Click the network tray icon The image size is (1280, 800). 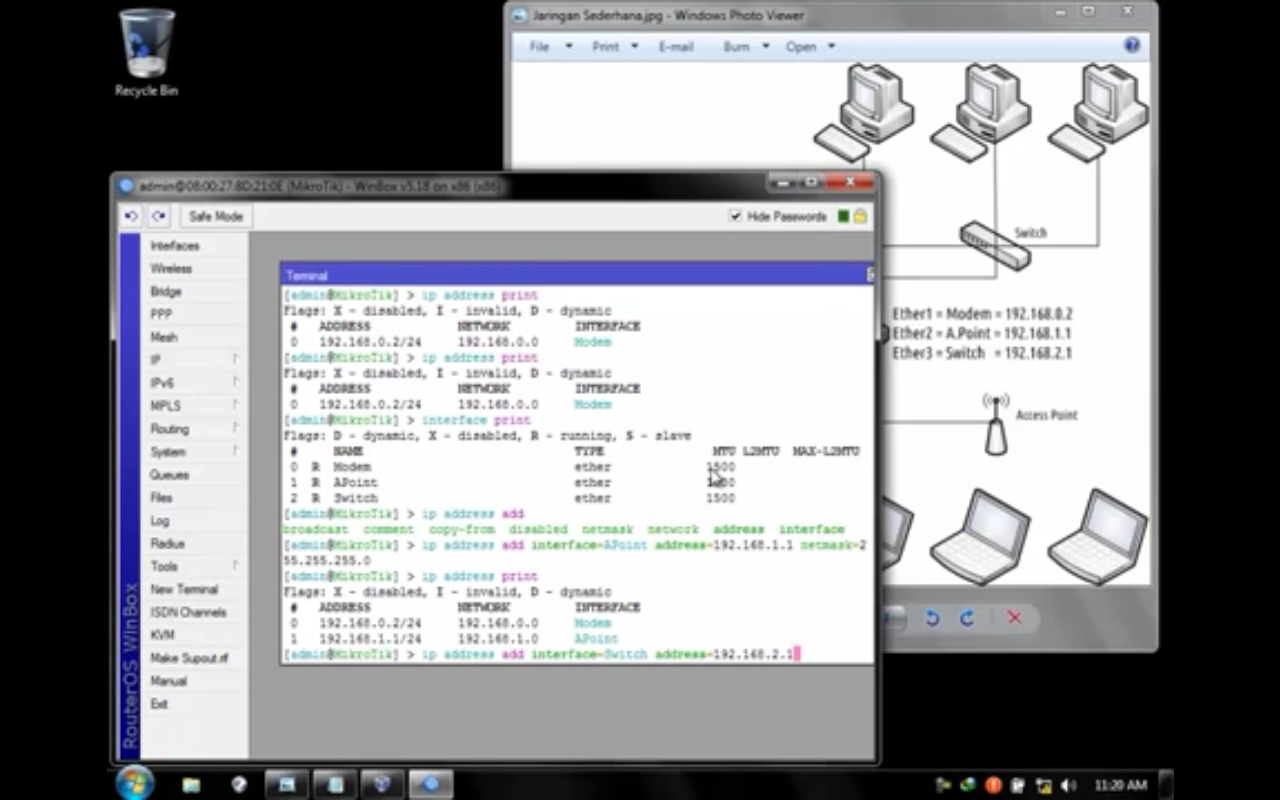pyautogui.click(x=1044, y=785)
